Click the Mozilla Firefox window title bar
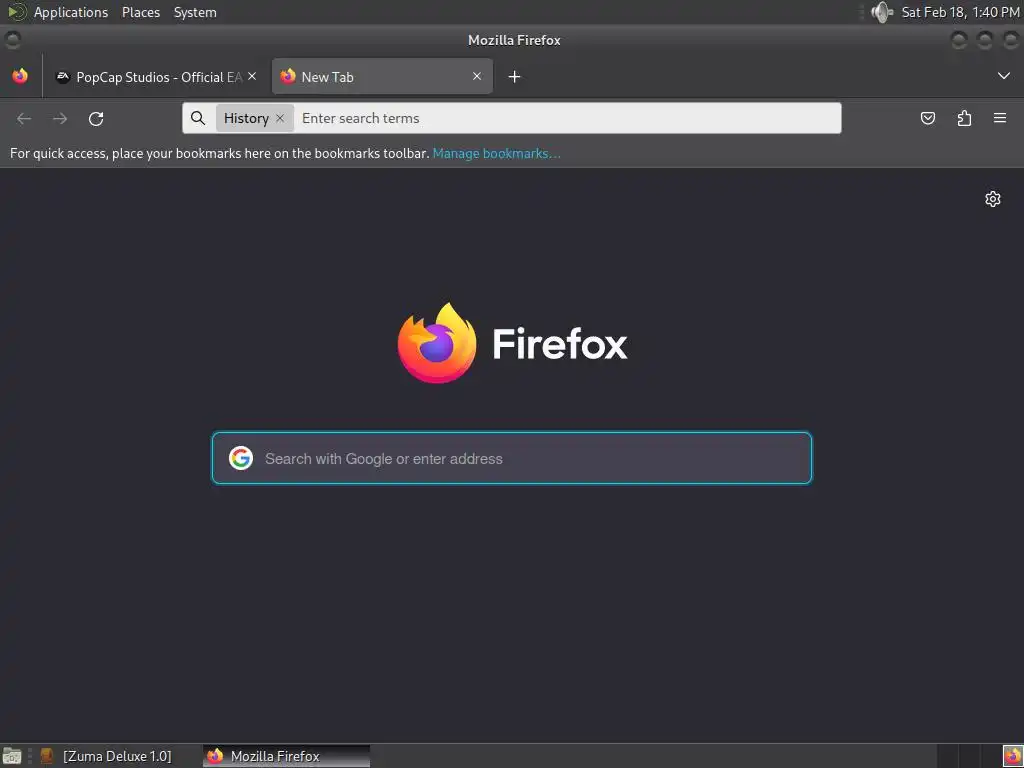This screenshot has height=768, width=1024. click(514, 40)
